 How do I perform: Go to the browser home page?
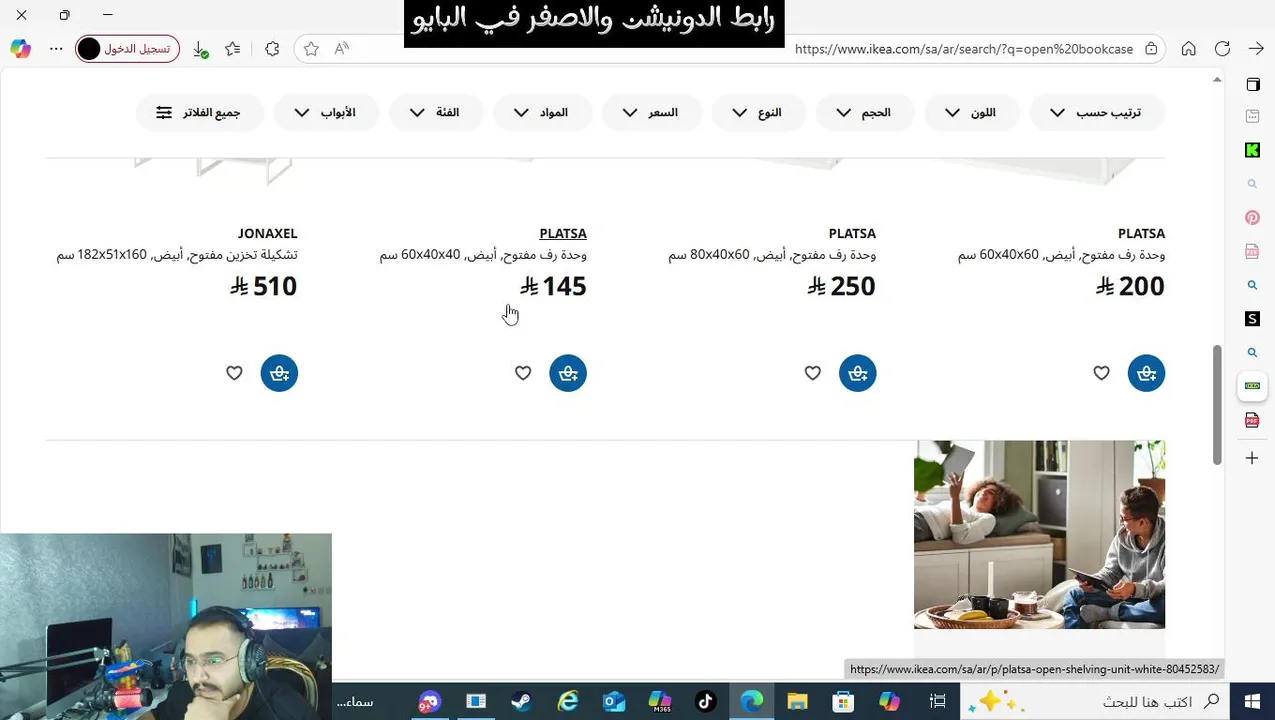point(1188,48)
